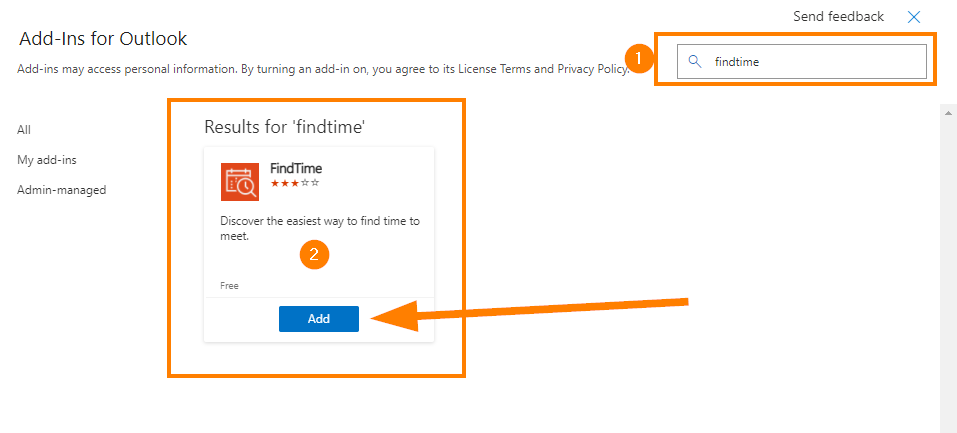Focus the findtime search box
This screenshot has width=957, height=433.
[801, 61]
